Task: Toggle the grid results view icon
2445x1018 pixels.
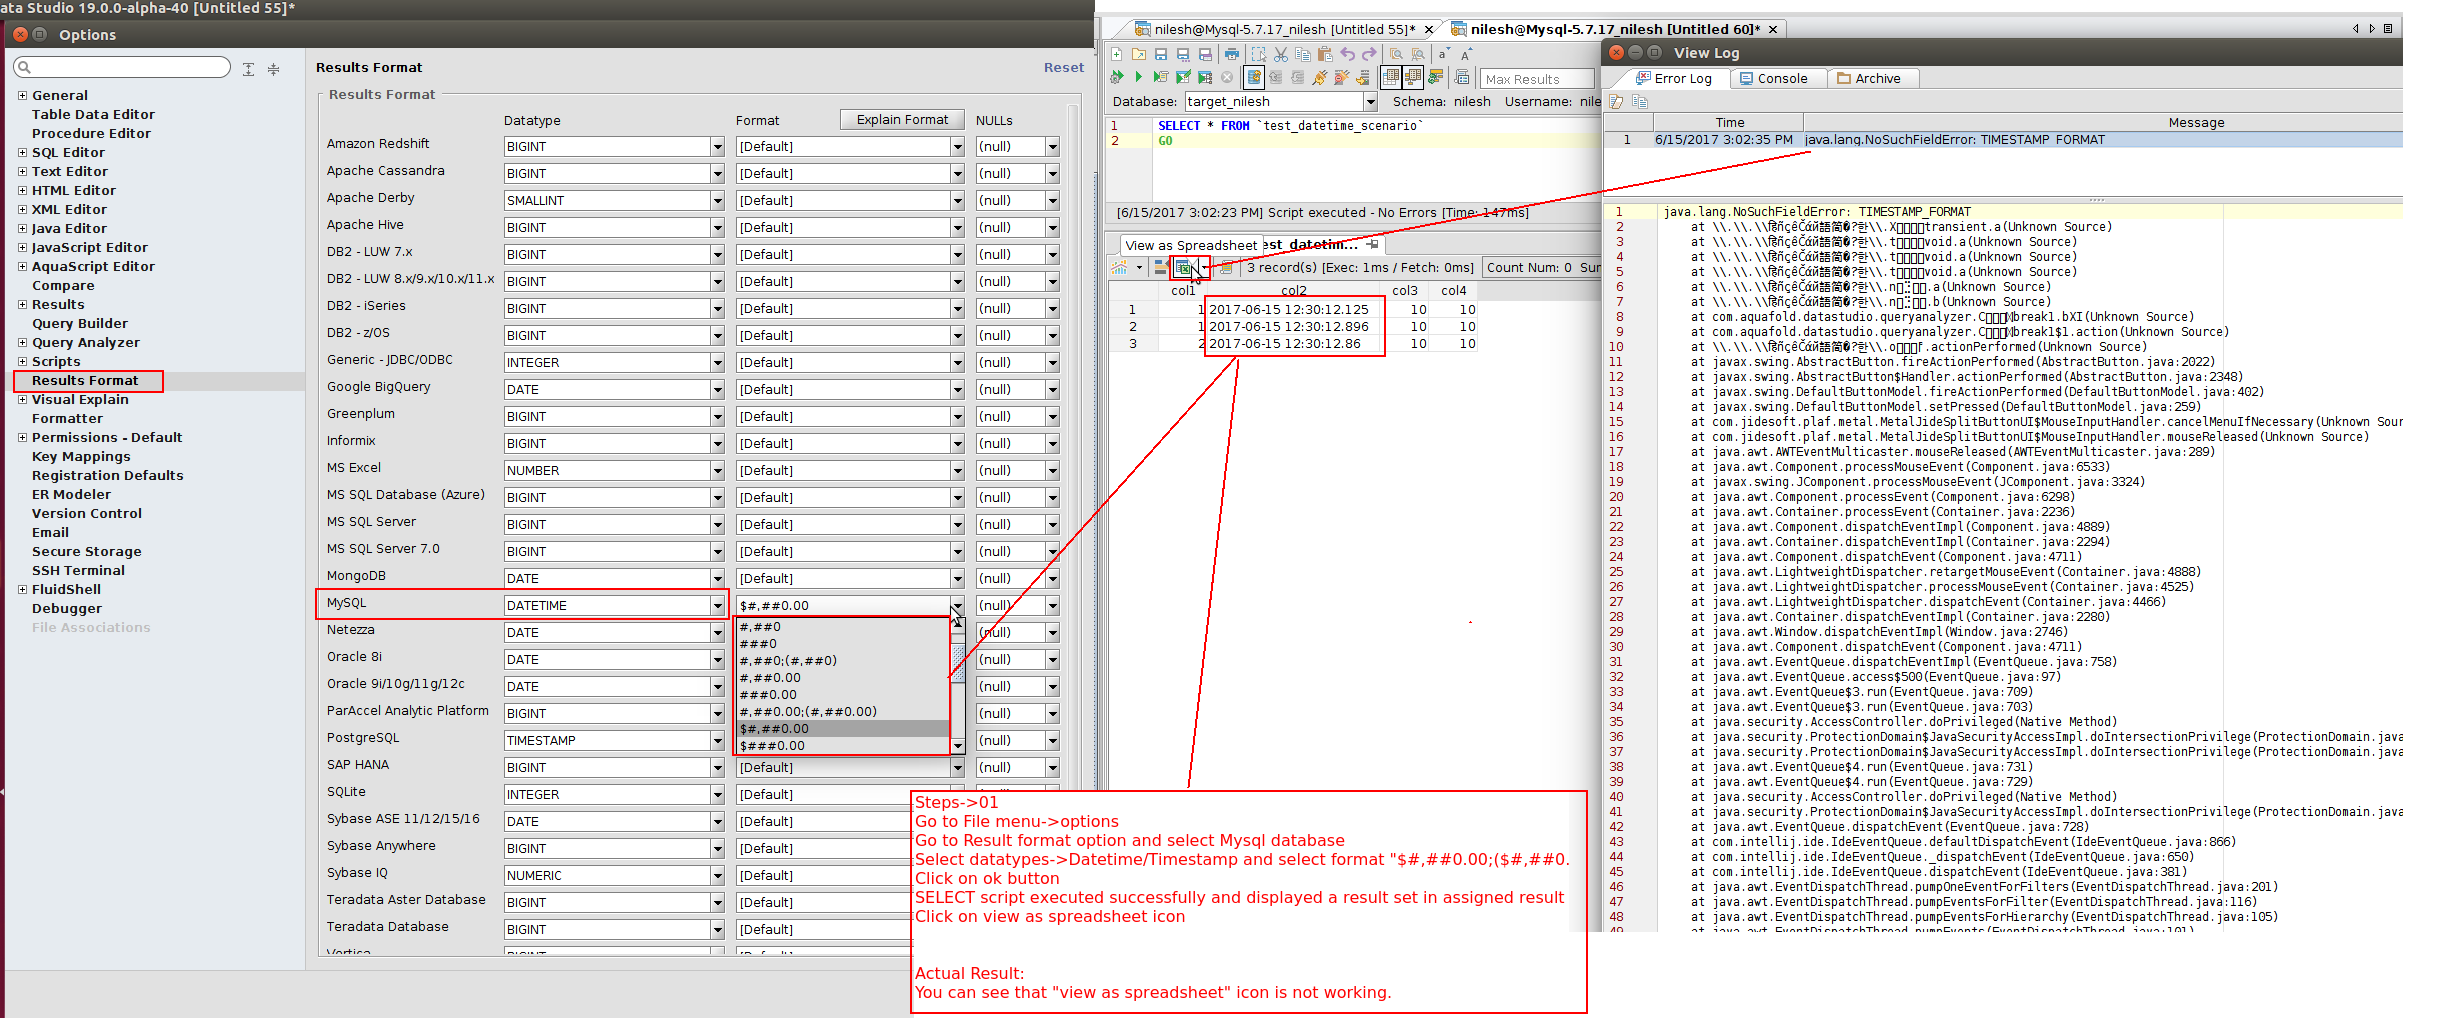Action: coord(1390,77)
